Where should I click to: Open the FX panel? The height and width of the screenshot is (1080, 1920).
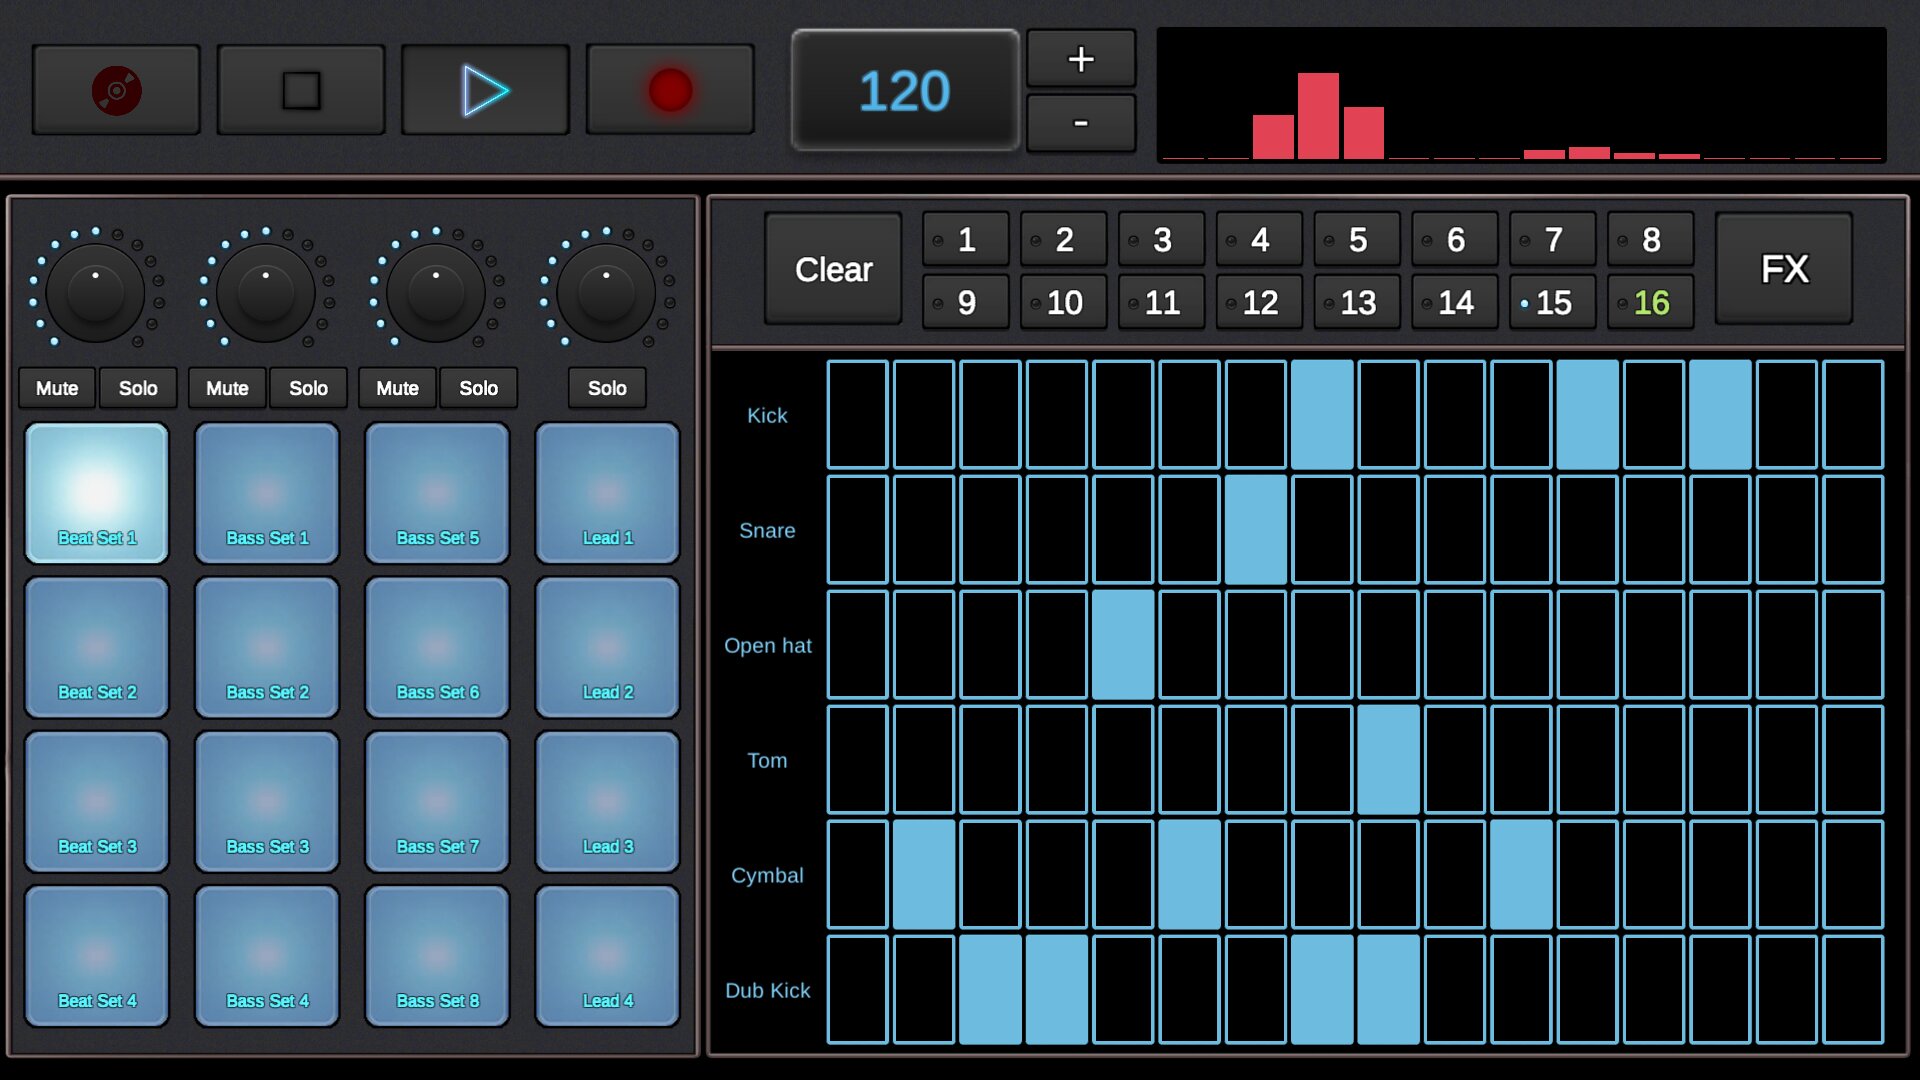[1783, 269]
